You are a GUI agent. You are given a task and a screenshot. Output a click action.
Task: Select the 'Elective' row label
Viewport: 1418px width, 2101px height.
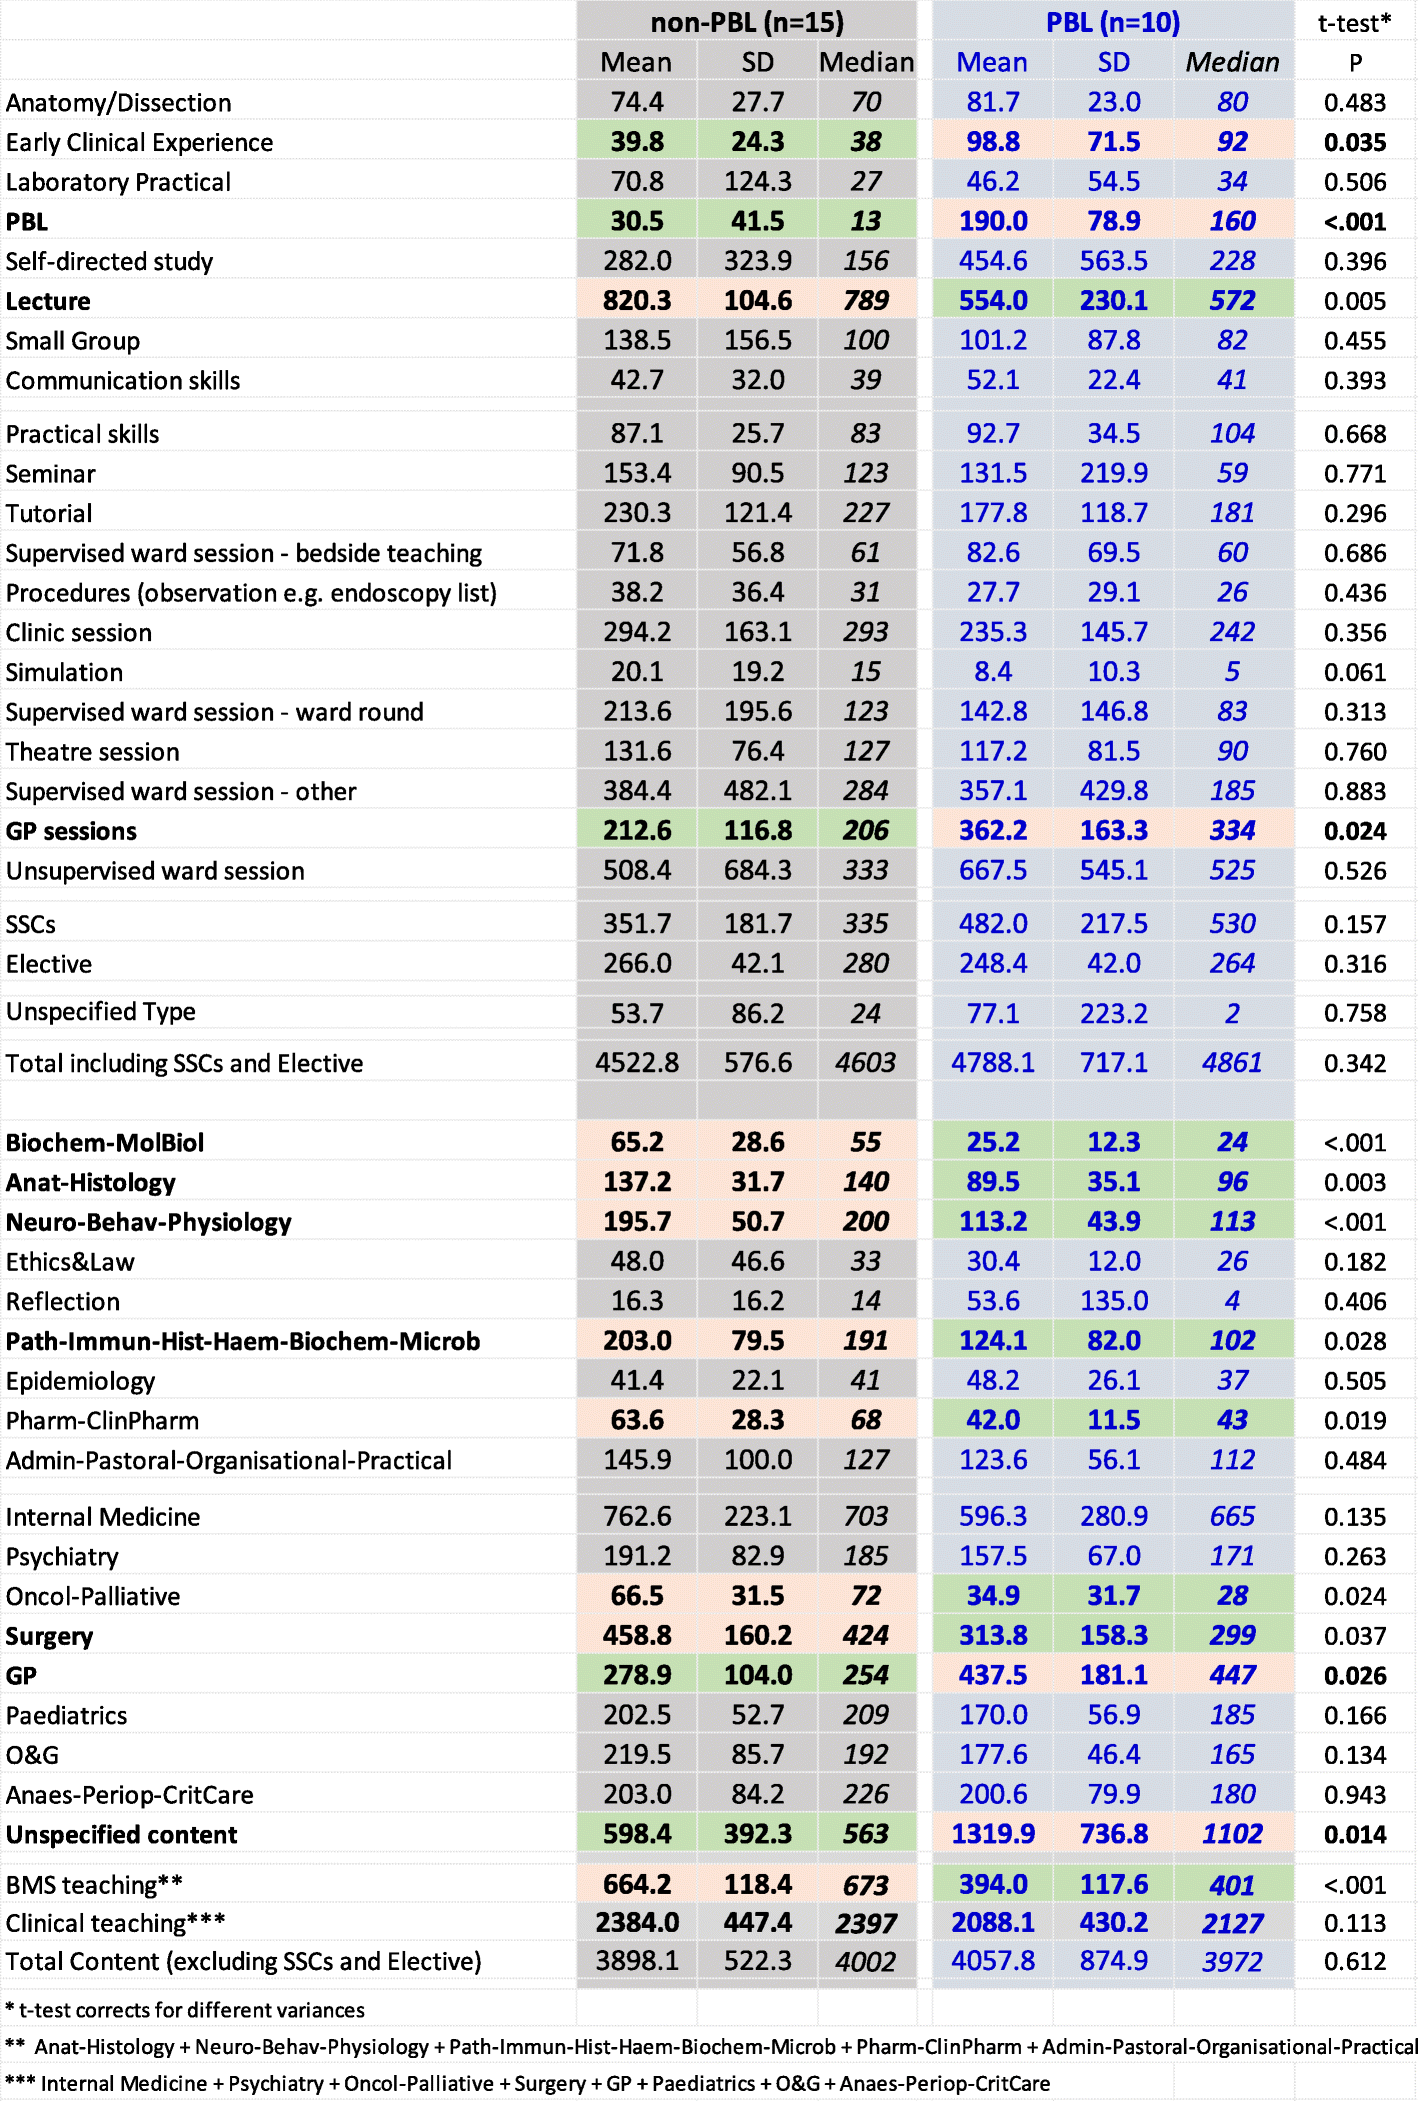[x=48, y=965]
